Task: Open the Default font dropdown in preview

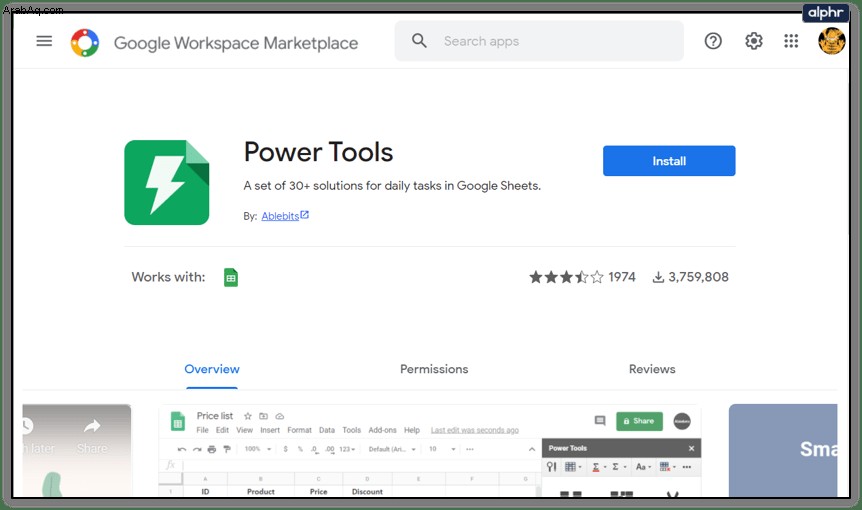Action: click(x=392, y=449)
